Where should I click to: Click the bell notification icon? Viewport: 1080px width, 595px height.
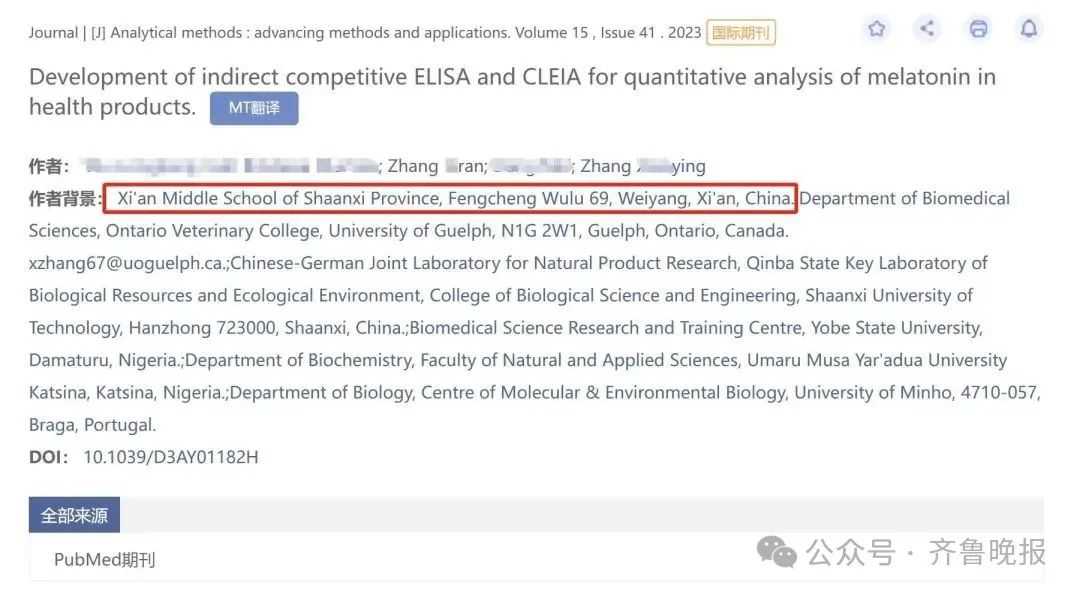click(1029, 29)
